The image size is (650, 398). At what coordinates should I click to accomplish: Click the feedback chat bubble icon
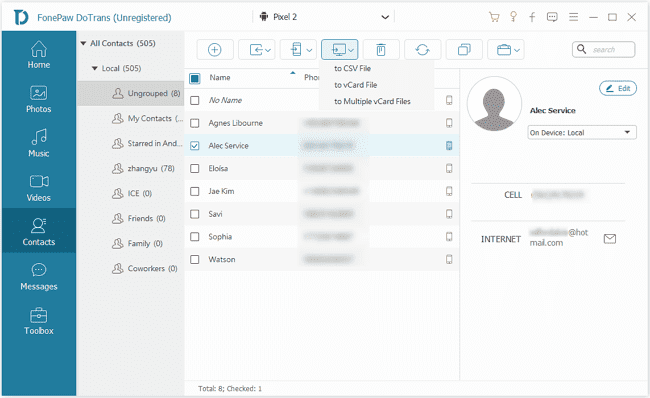552,17
